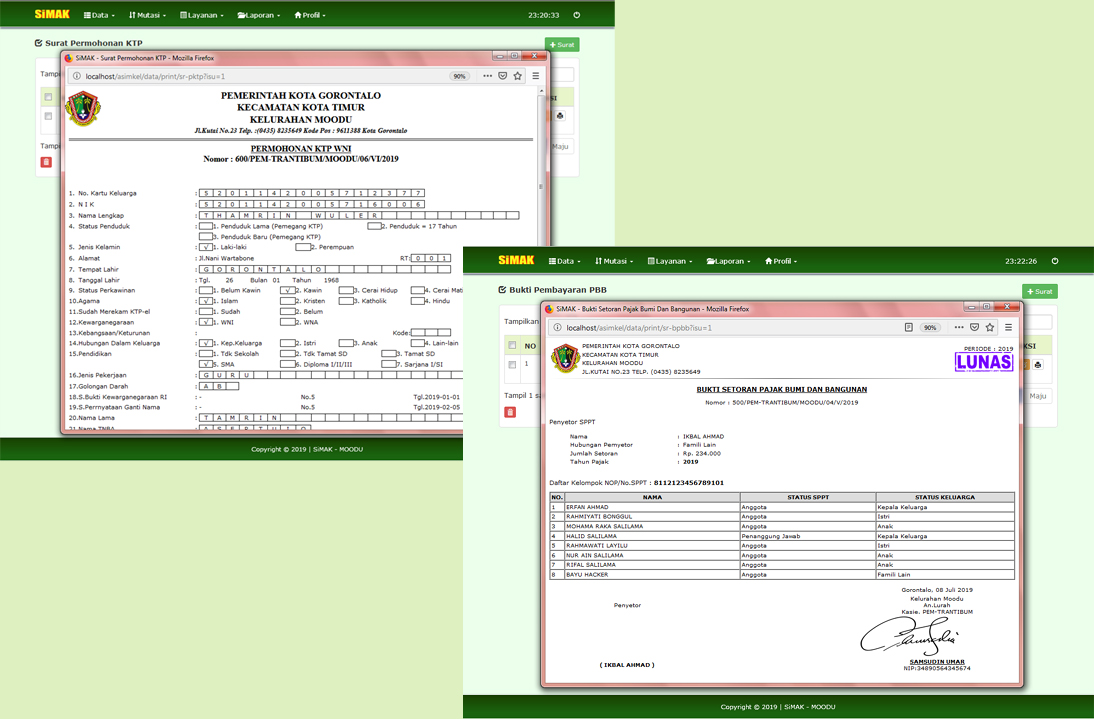Open the Profil menu in the 23:22:26 navbar
The width and height of the screenshot is (1094, 719).
782,261
